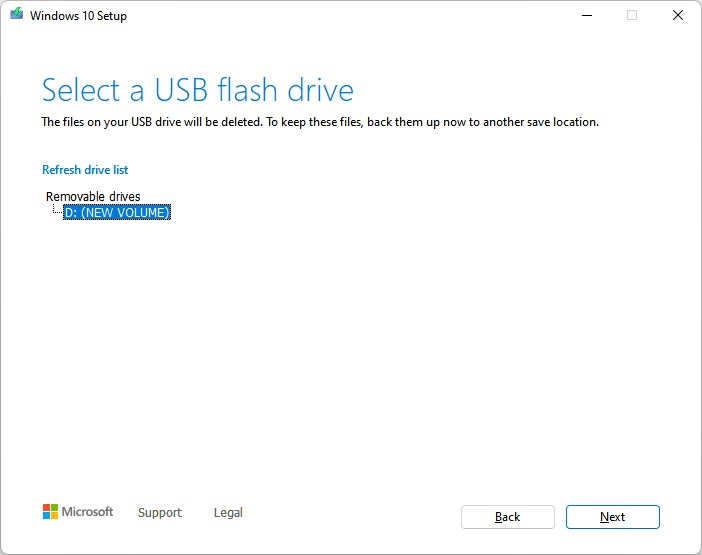Click blank footer space between Legal and Back
The width and height of the screenshot is (702, 555).
pyautogui.click(x=350, y=515)
